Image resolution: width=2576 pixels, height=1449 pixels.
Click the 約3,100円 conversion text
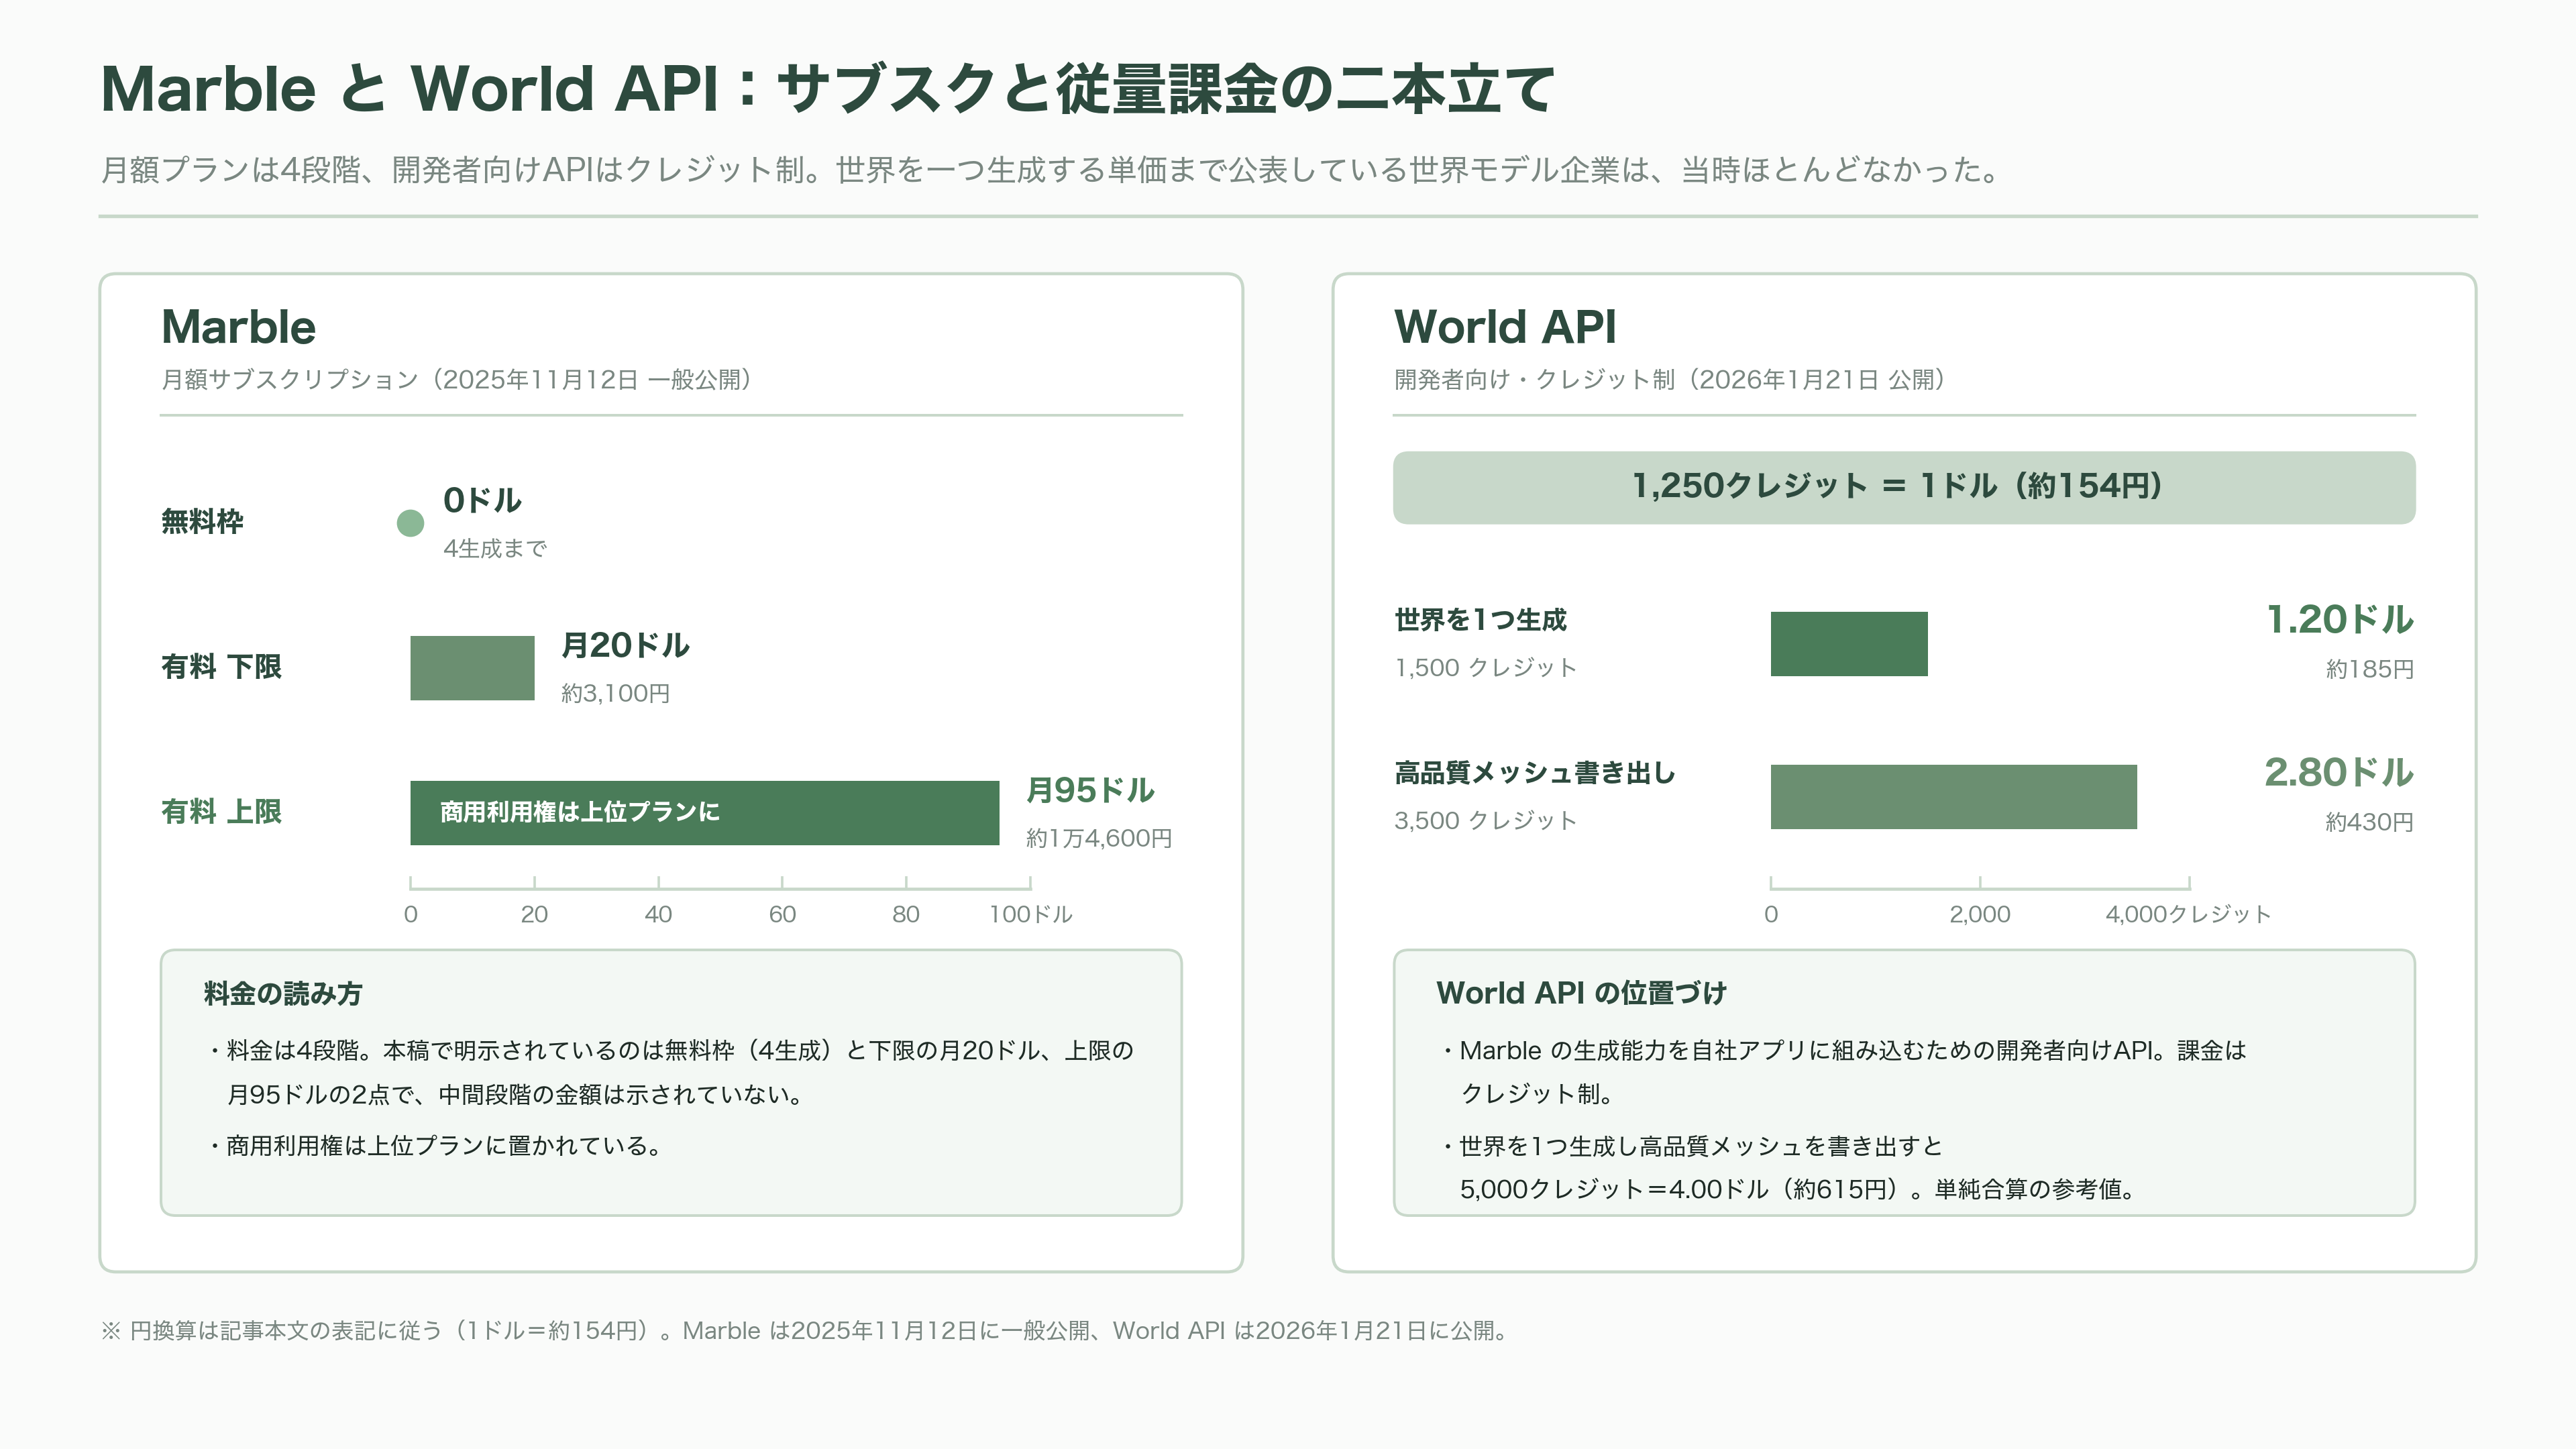pos(615,693)
